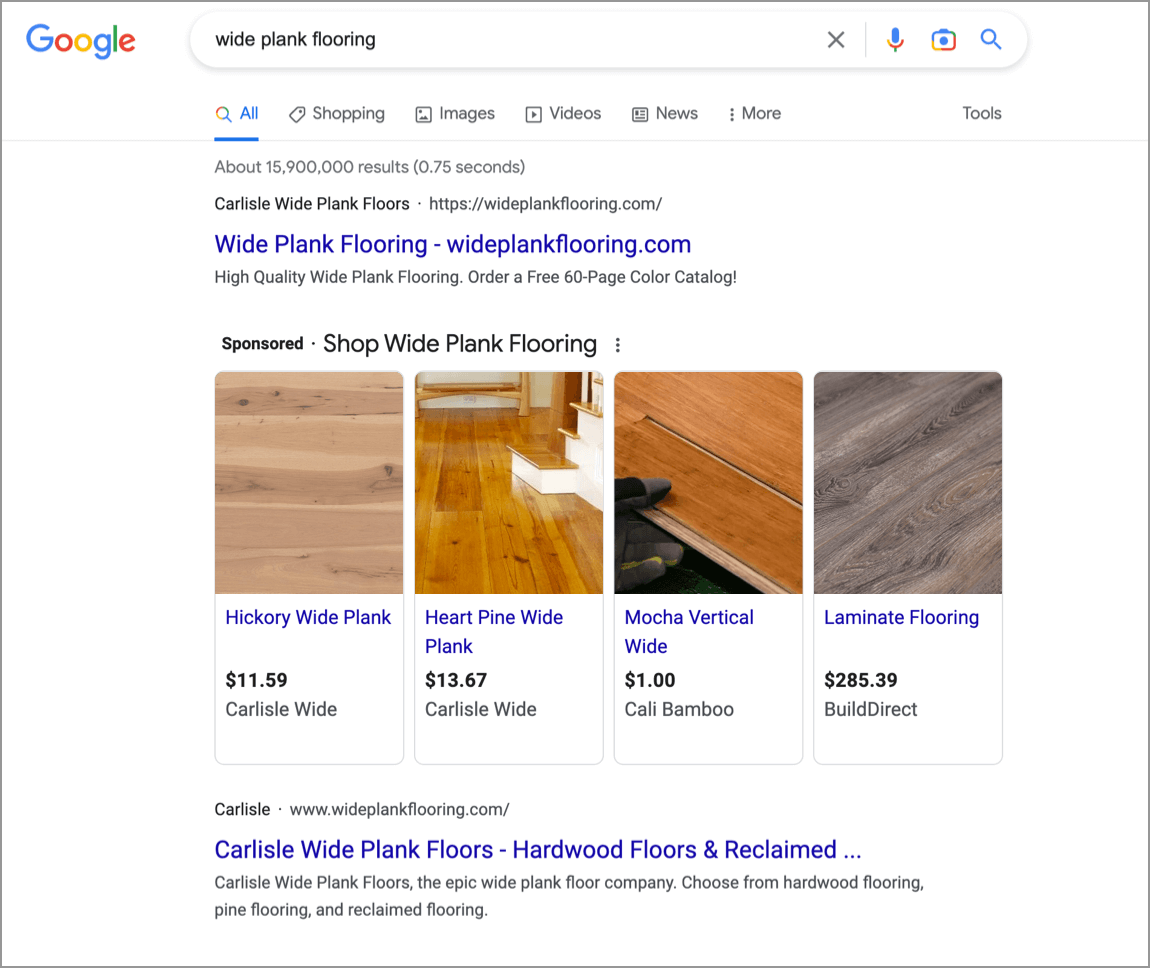Click the https://wideplankflooring.com/ URL text
Viewport: 1150px width, 968px height.
click(x=546, y=204)
